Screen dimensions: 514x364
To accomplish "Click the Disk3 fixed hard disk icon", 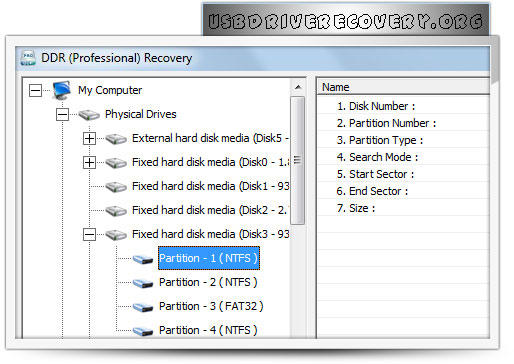I will [116, 235].
